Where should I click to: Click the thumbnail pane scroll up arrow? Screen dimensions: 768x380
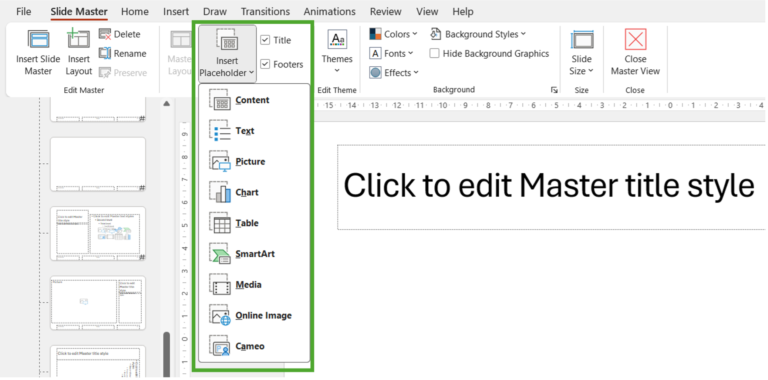coord(167,103)
